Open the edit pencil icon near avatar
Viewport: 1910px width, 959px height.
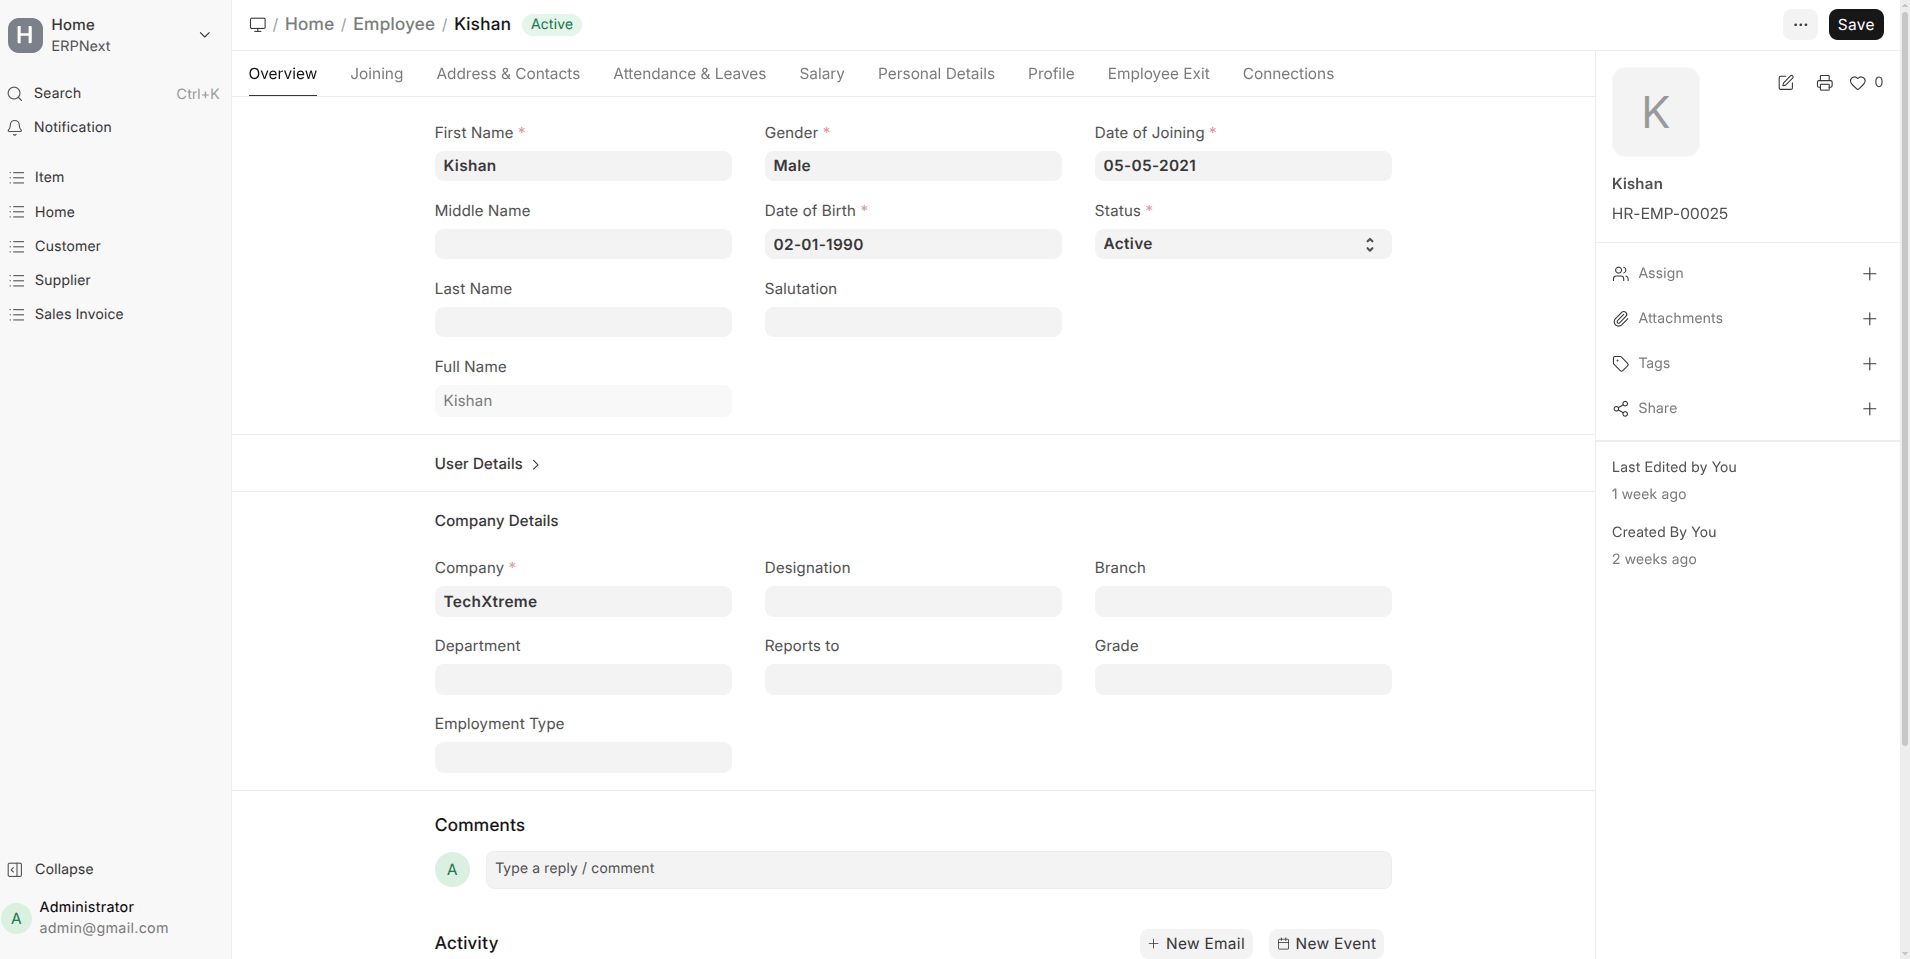[1786, 83]
